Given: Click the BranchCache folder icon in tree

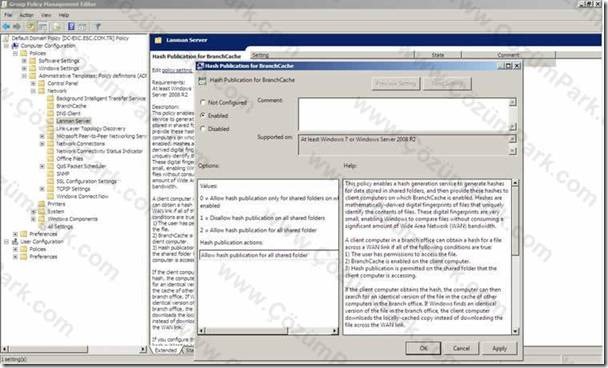Looking at the screenshot, I should point(50,106).
